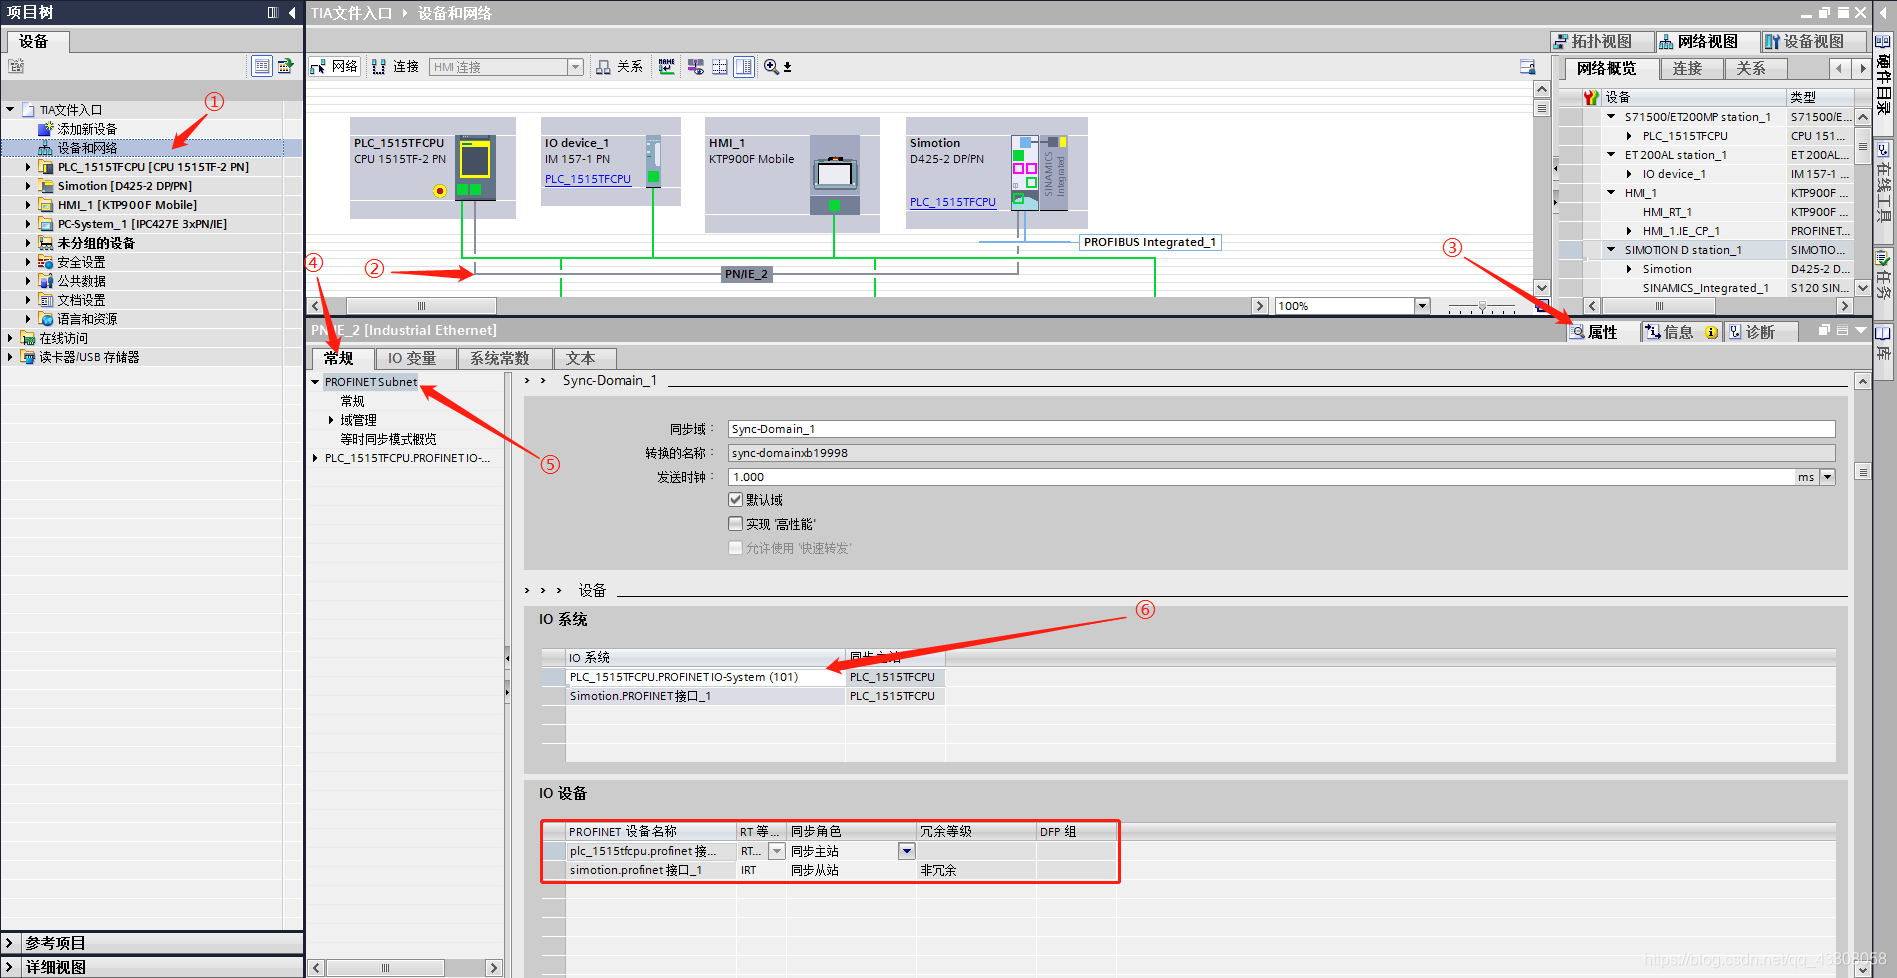Expand Simotion [D425-2 DP/PN] tree node
Image resolution: width=1897 pixels, height=978 pixels.
pyautogui.click(x=28, y=186)
